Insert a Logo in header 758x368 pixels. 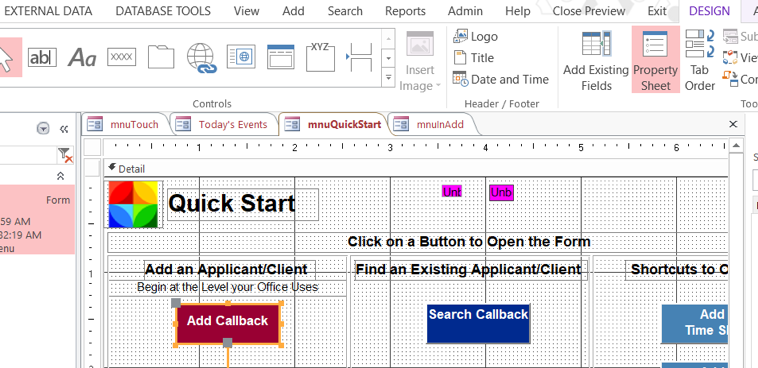(475, 36)
